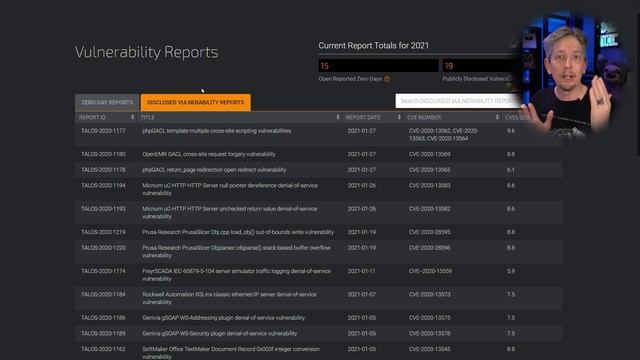Click the CVSS score 5.9 cell
The image size is (640, 360).
point(511,271)
